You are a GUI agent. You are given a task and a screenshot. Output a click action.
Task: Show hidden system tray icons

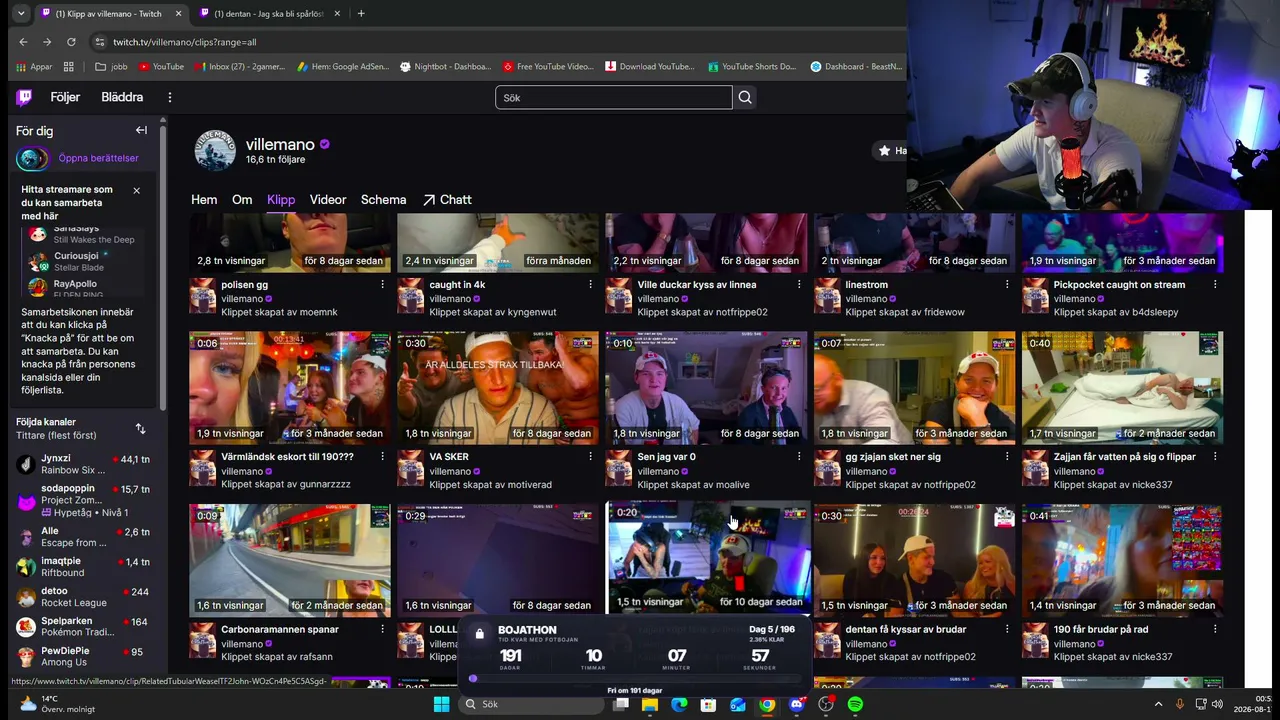click(x=1159, y=704)
